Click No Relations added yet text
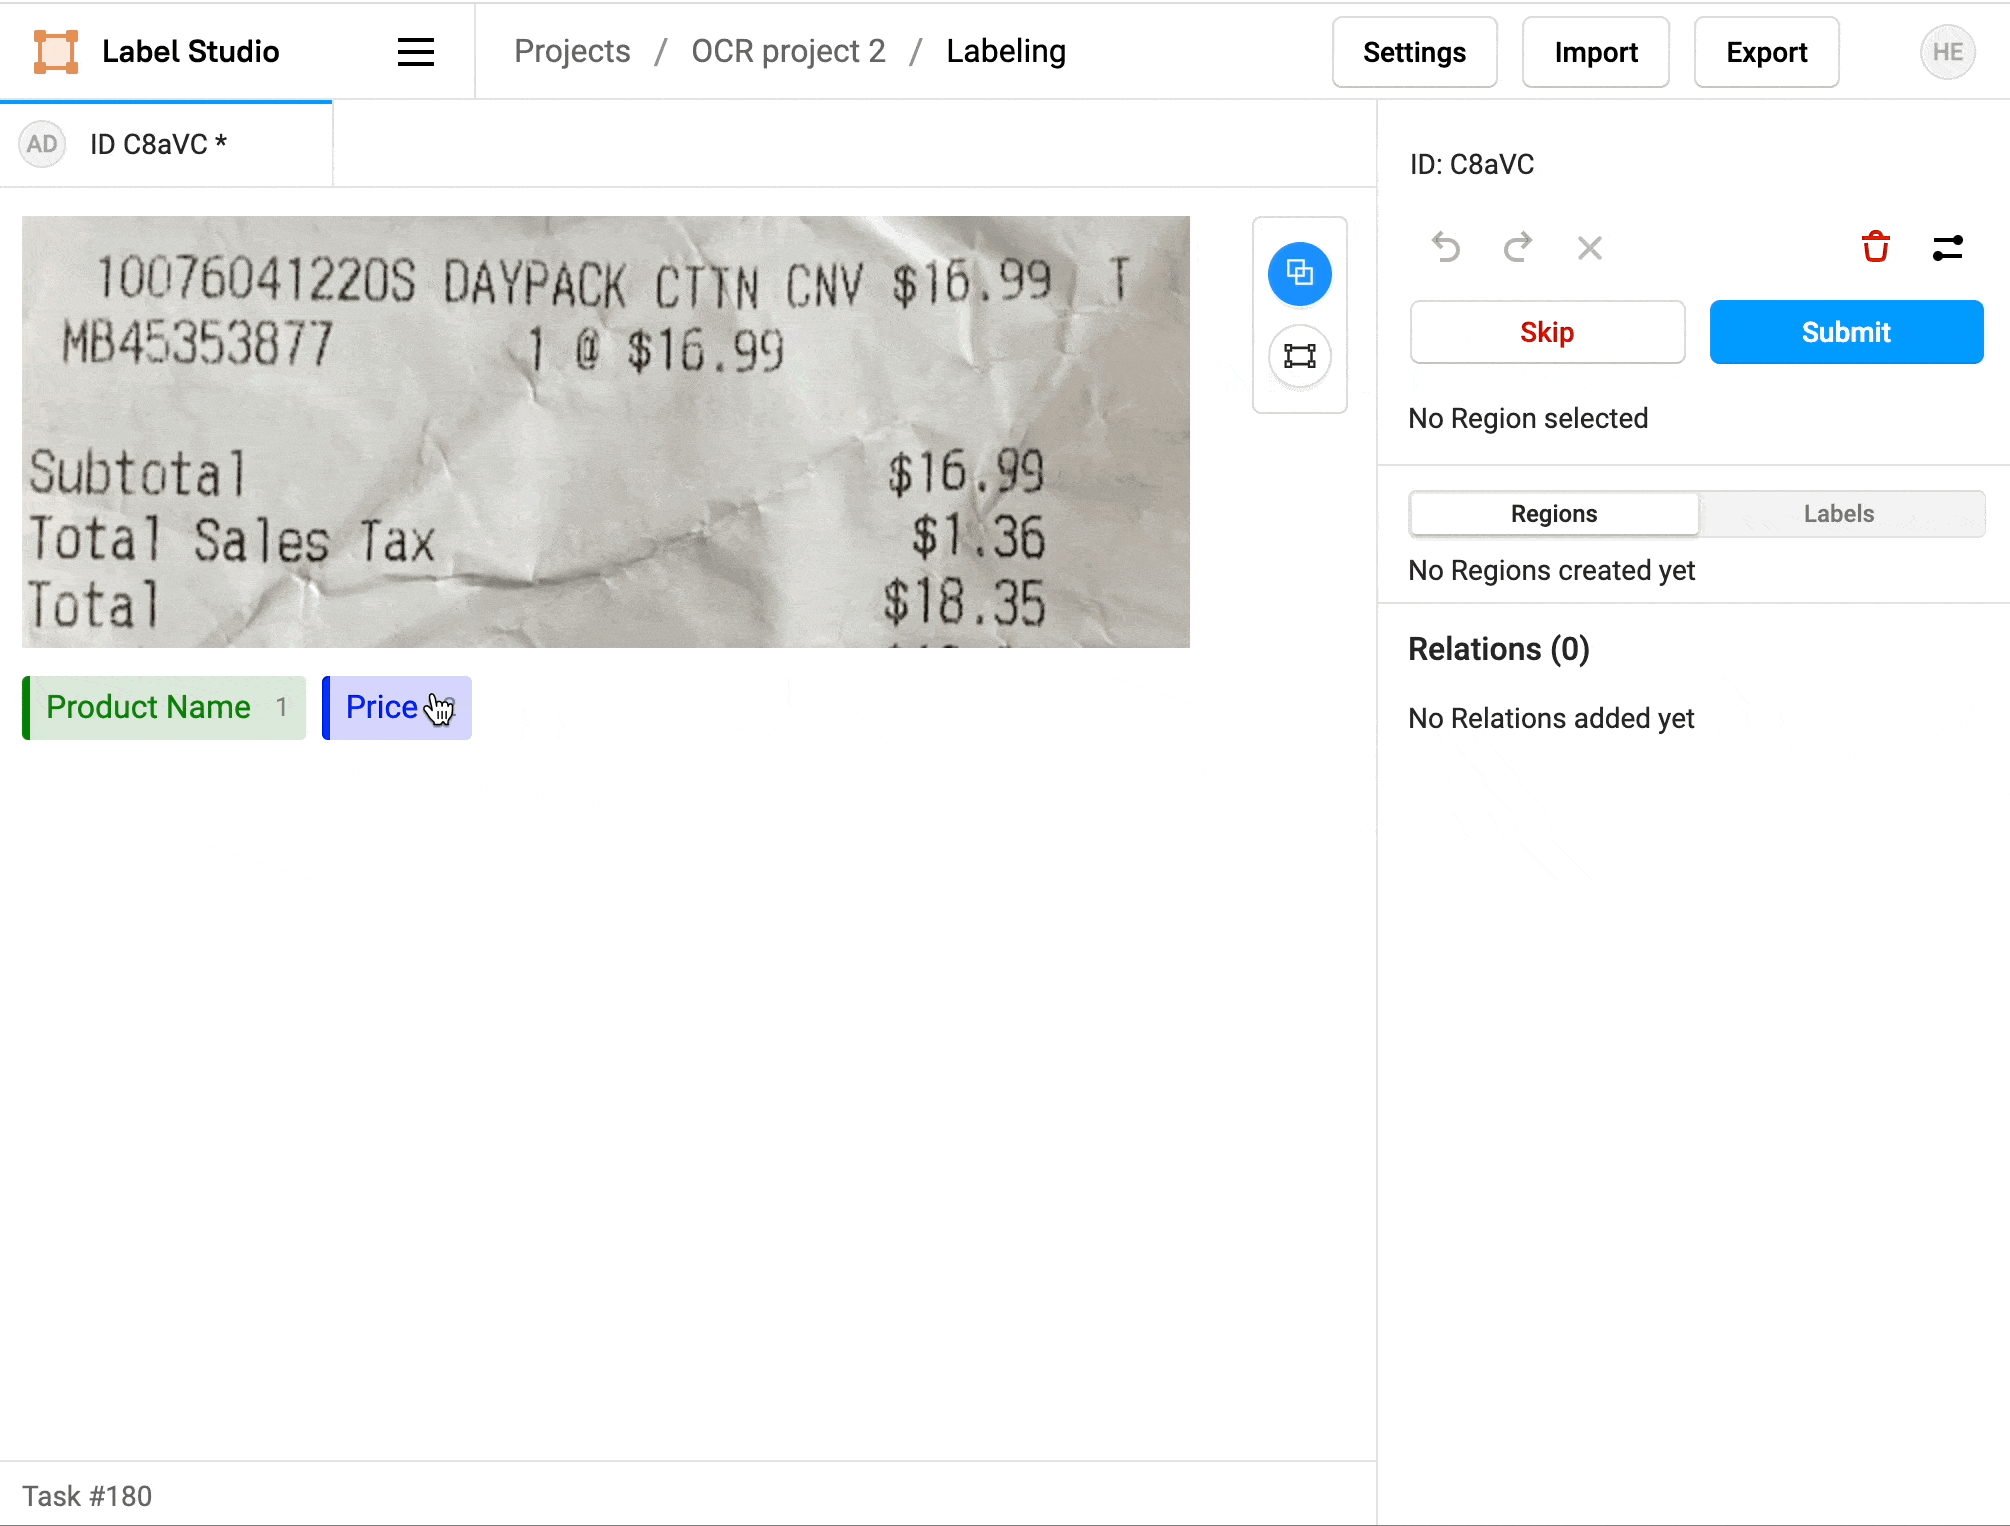 [1551, 718]
